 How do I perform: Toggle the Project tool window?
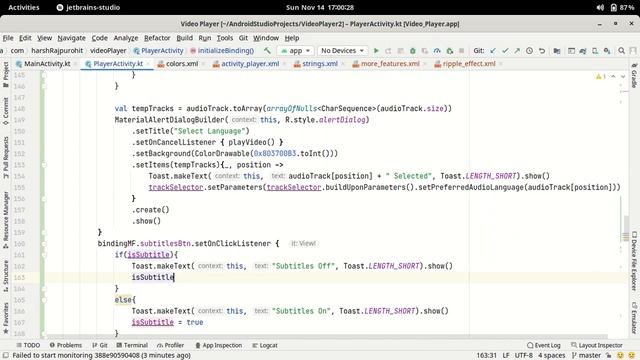pos(6,74)
